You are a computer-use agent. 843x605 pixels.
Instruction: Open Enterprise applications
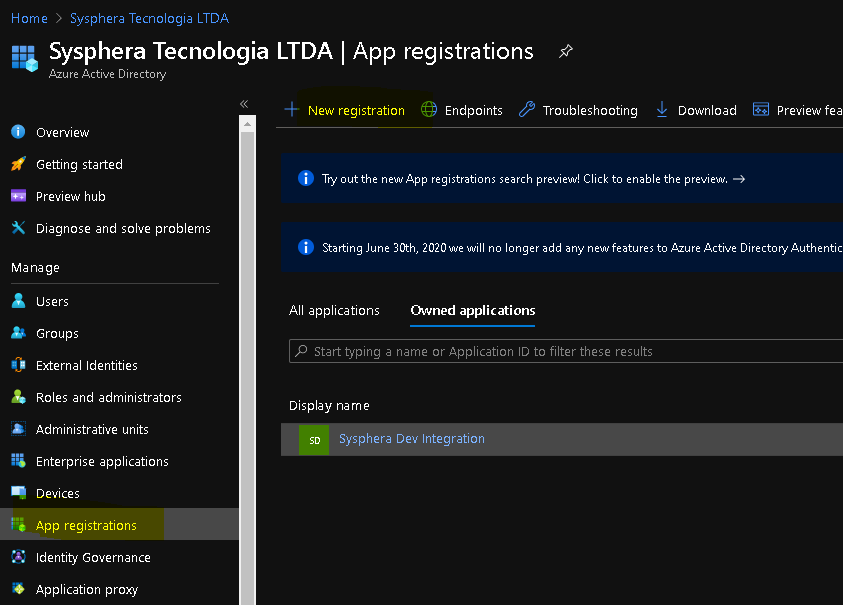coord(102,461)
